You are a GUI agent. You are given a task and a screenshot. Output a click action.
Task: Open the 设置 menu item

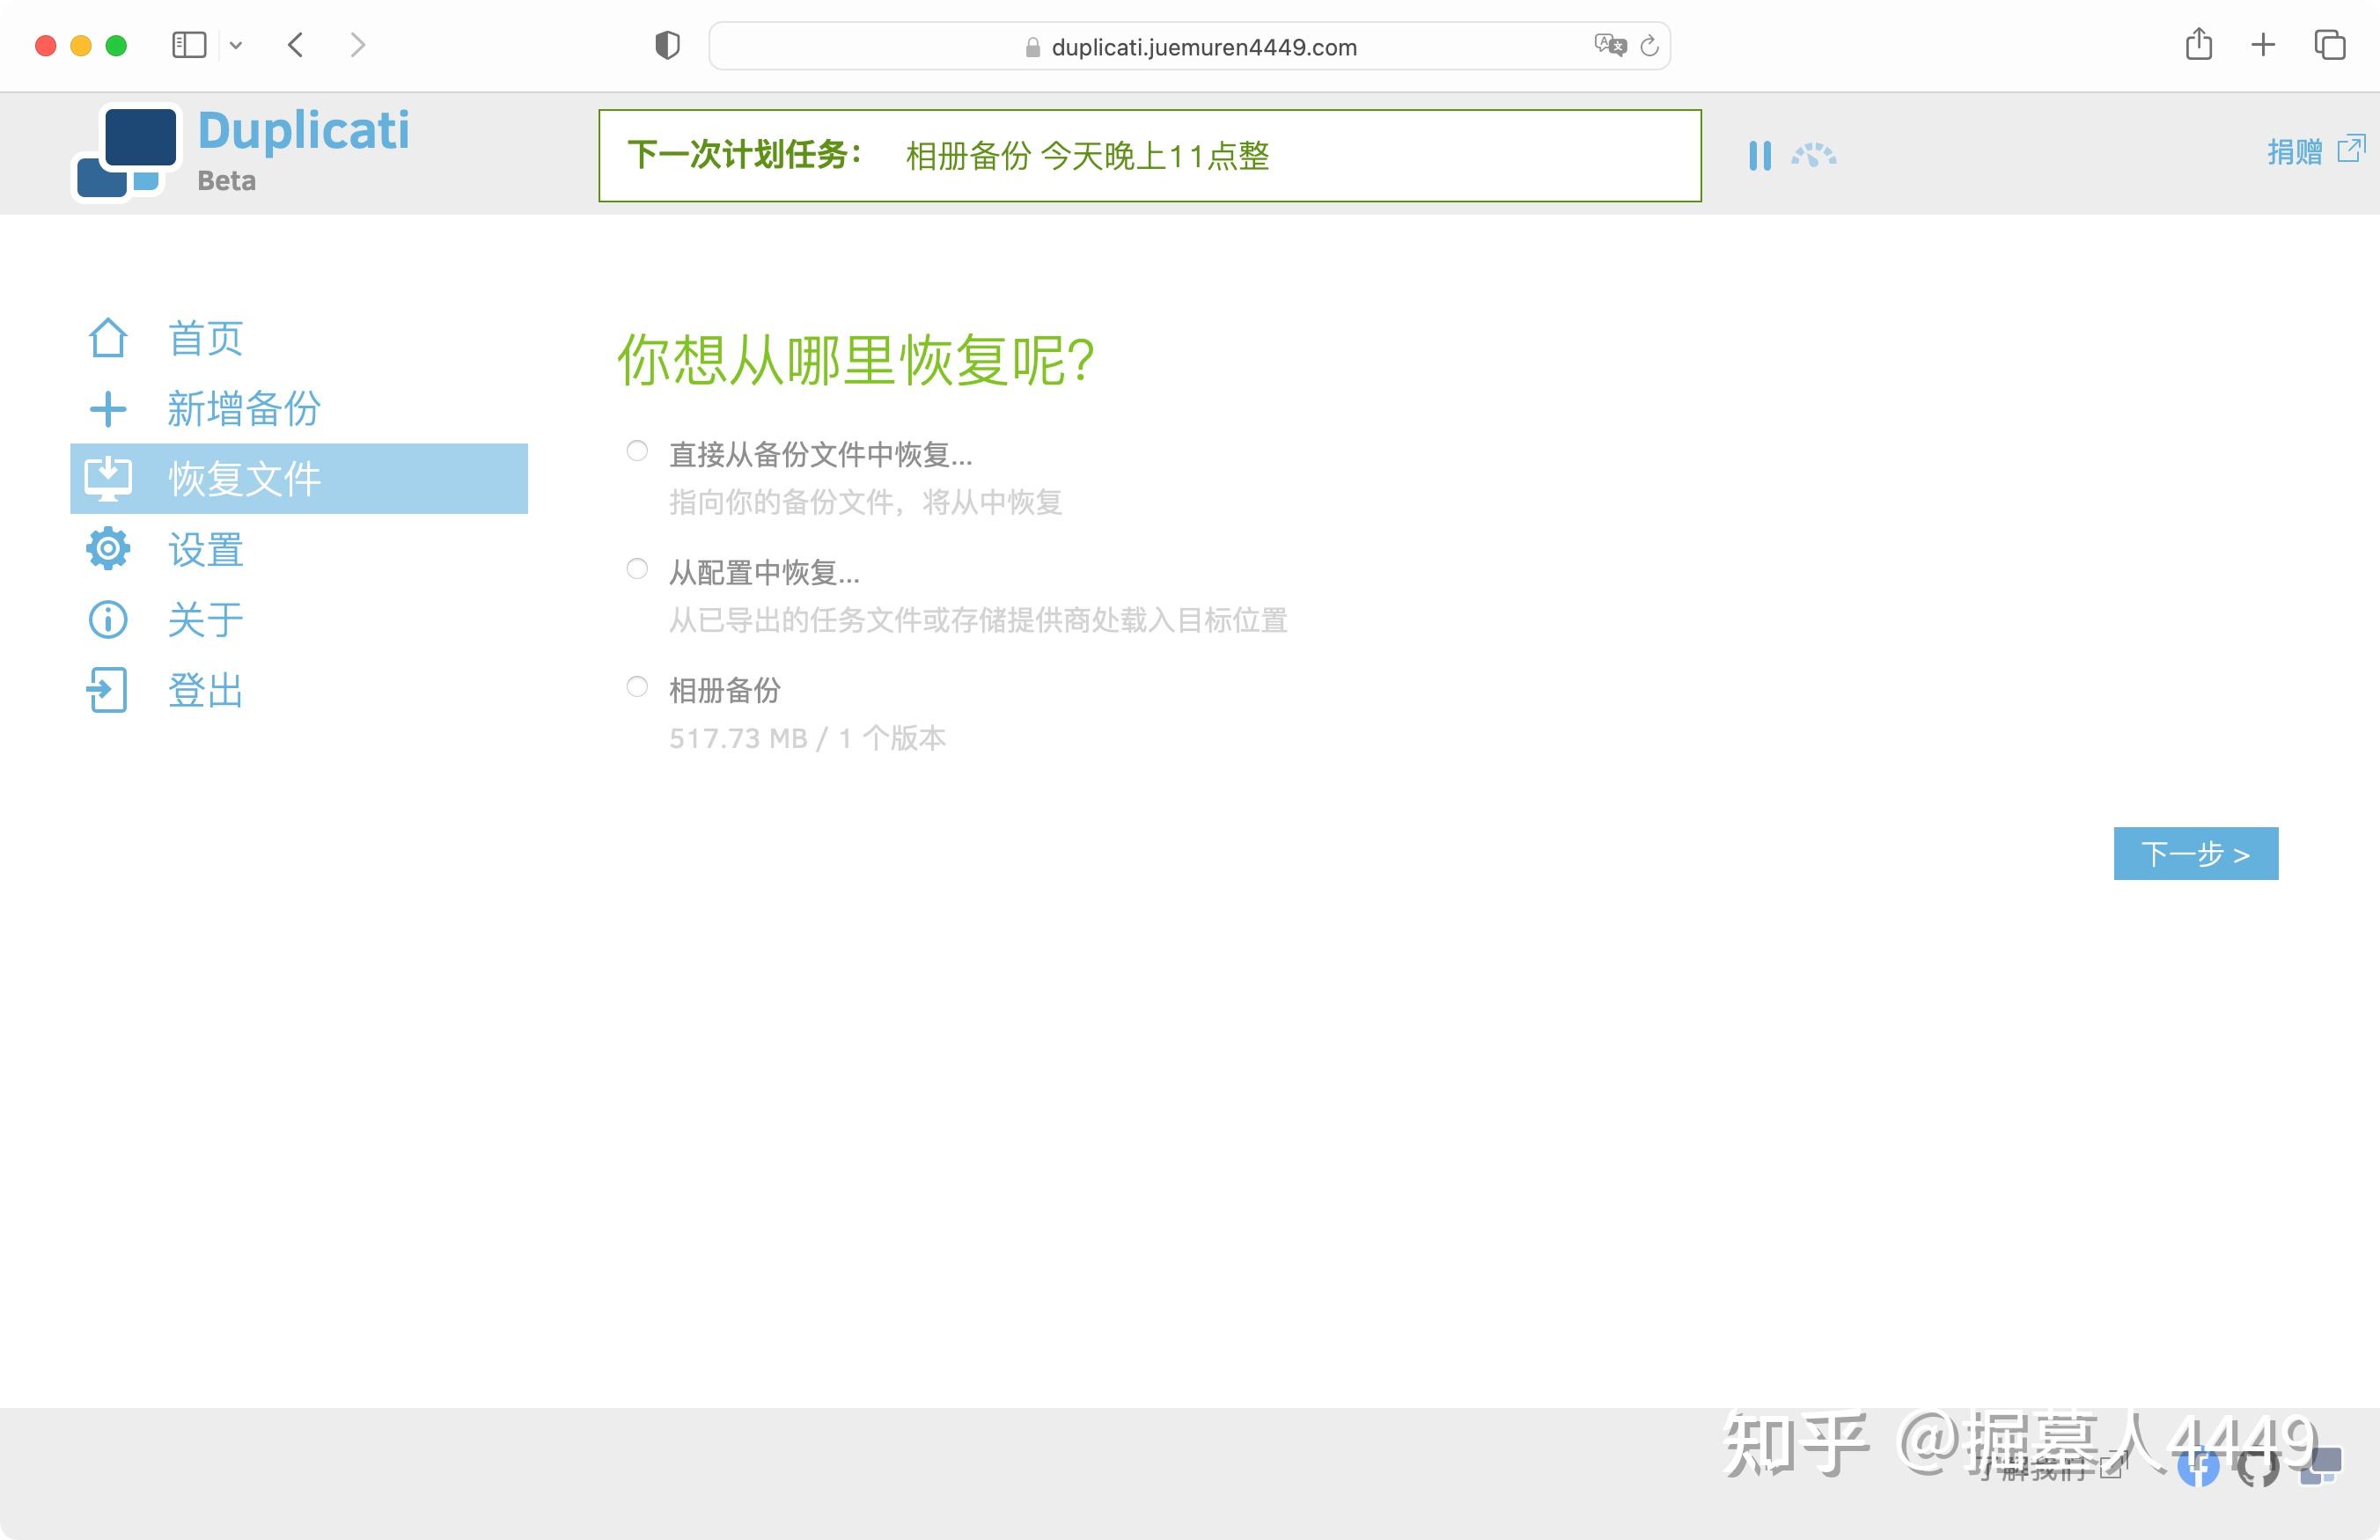(205, 550)
